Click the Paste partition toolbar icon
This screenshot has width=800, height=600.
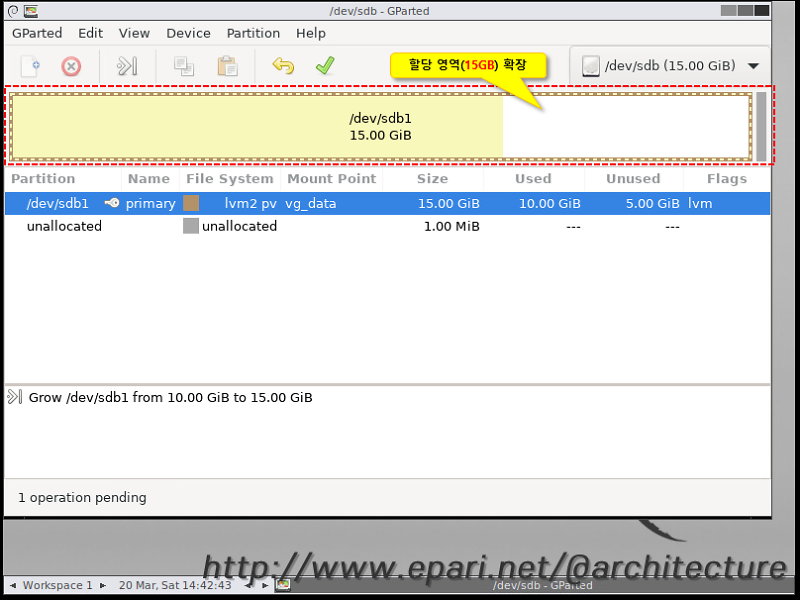[x=227, y=66]
